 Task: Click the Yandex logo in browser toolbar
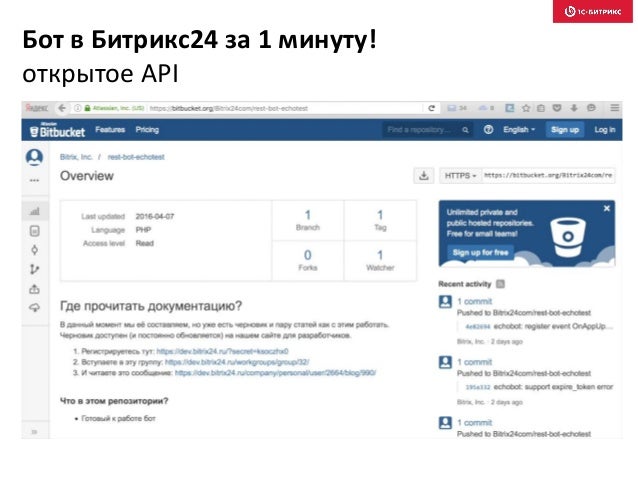(x=37, y=108)
